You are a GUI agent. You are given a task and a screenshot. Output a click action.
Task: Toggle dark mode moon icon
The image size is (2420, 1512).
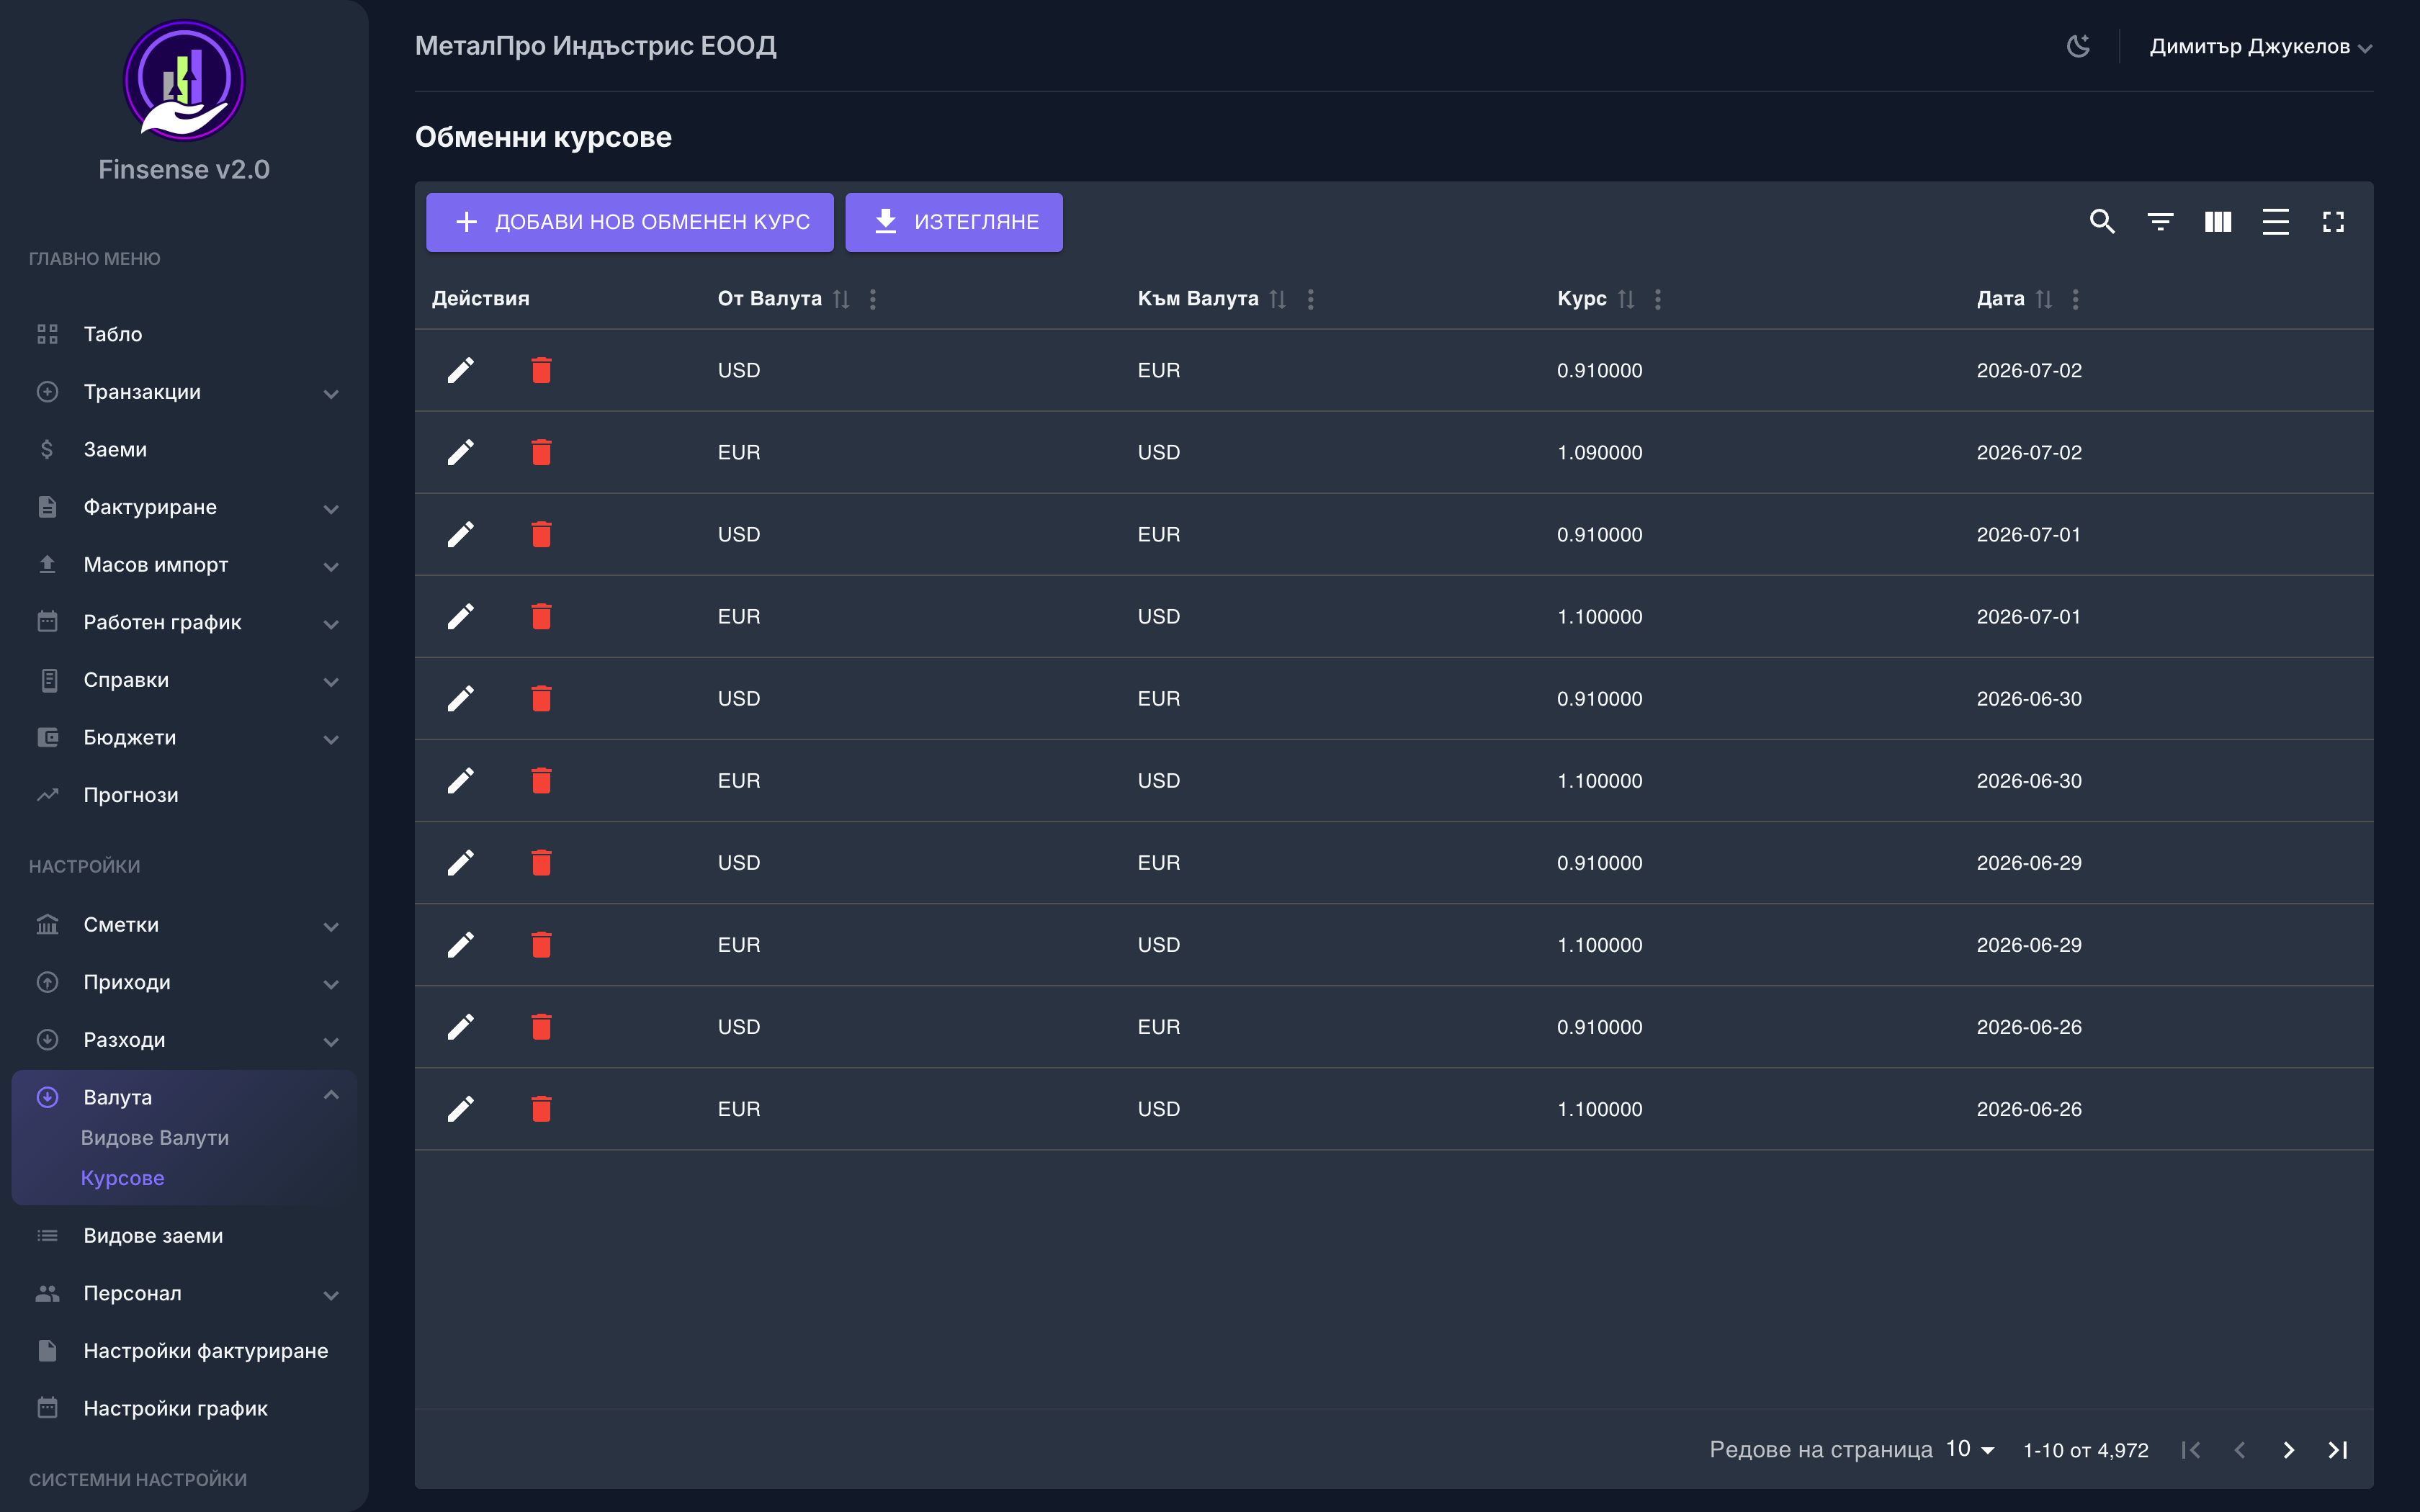coord(2078,46)
